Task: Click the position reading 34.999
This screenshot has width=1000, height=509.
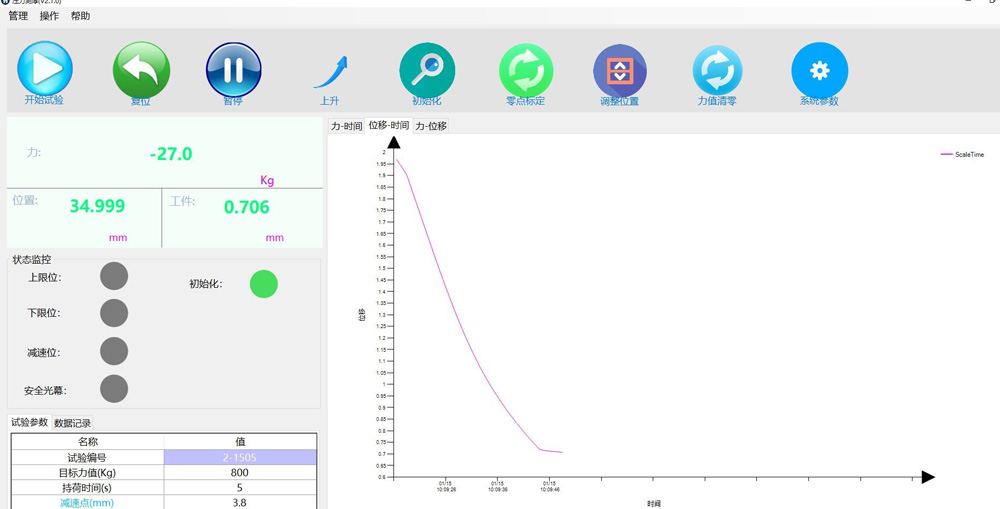Action: point(97,206)
